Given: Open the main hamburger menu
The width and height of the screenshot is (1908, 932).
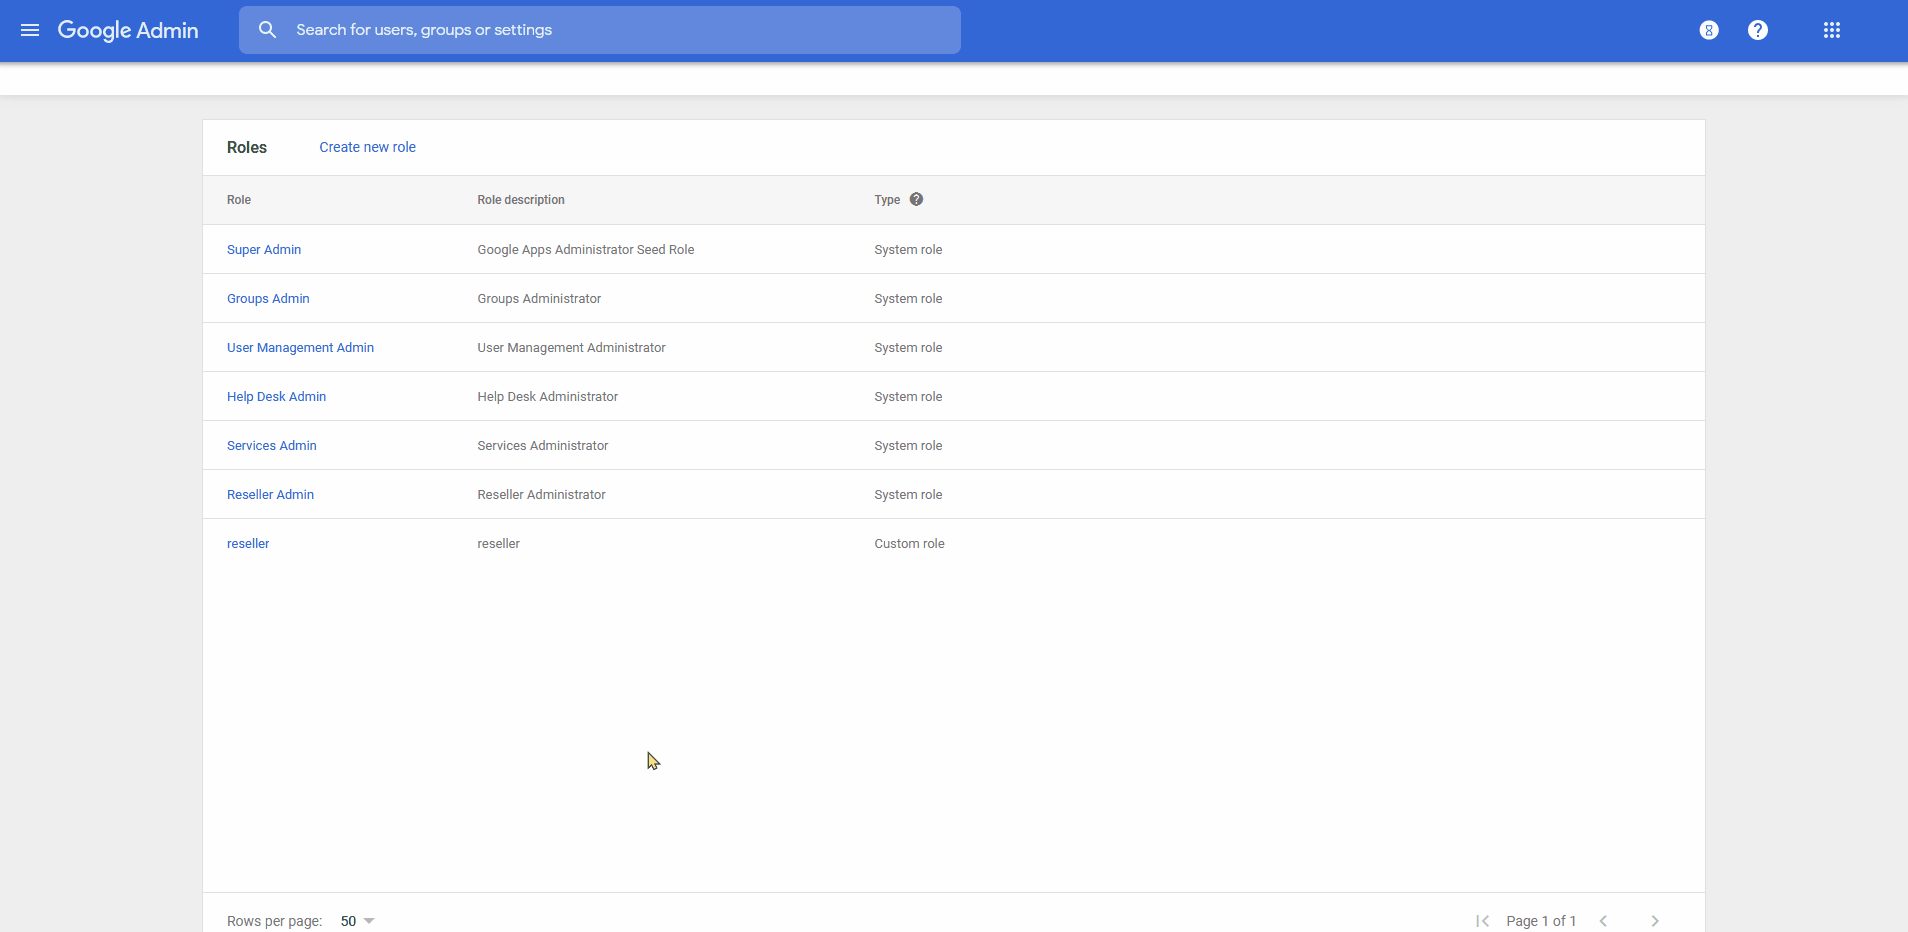Looking at the screenshot, I should click(x=30, y=30).
